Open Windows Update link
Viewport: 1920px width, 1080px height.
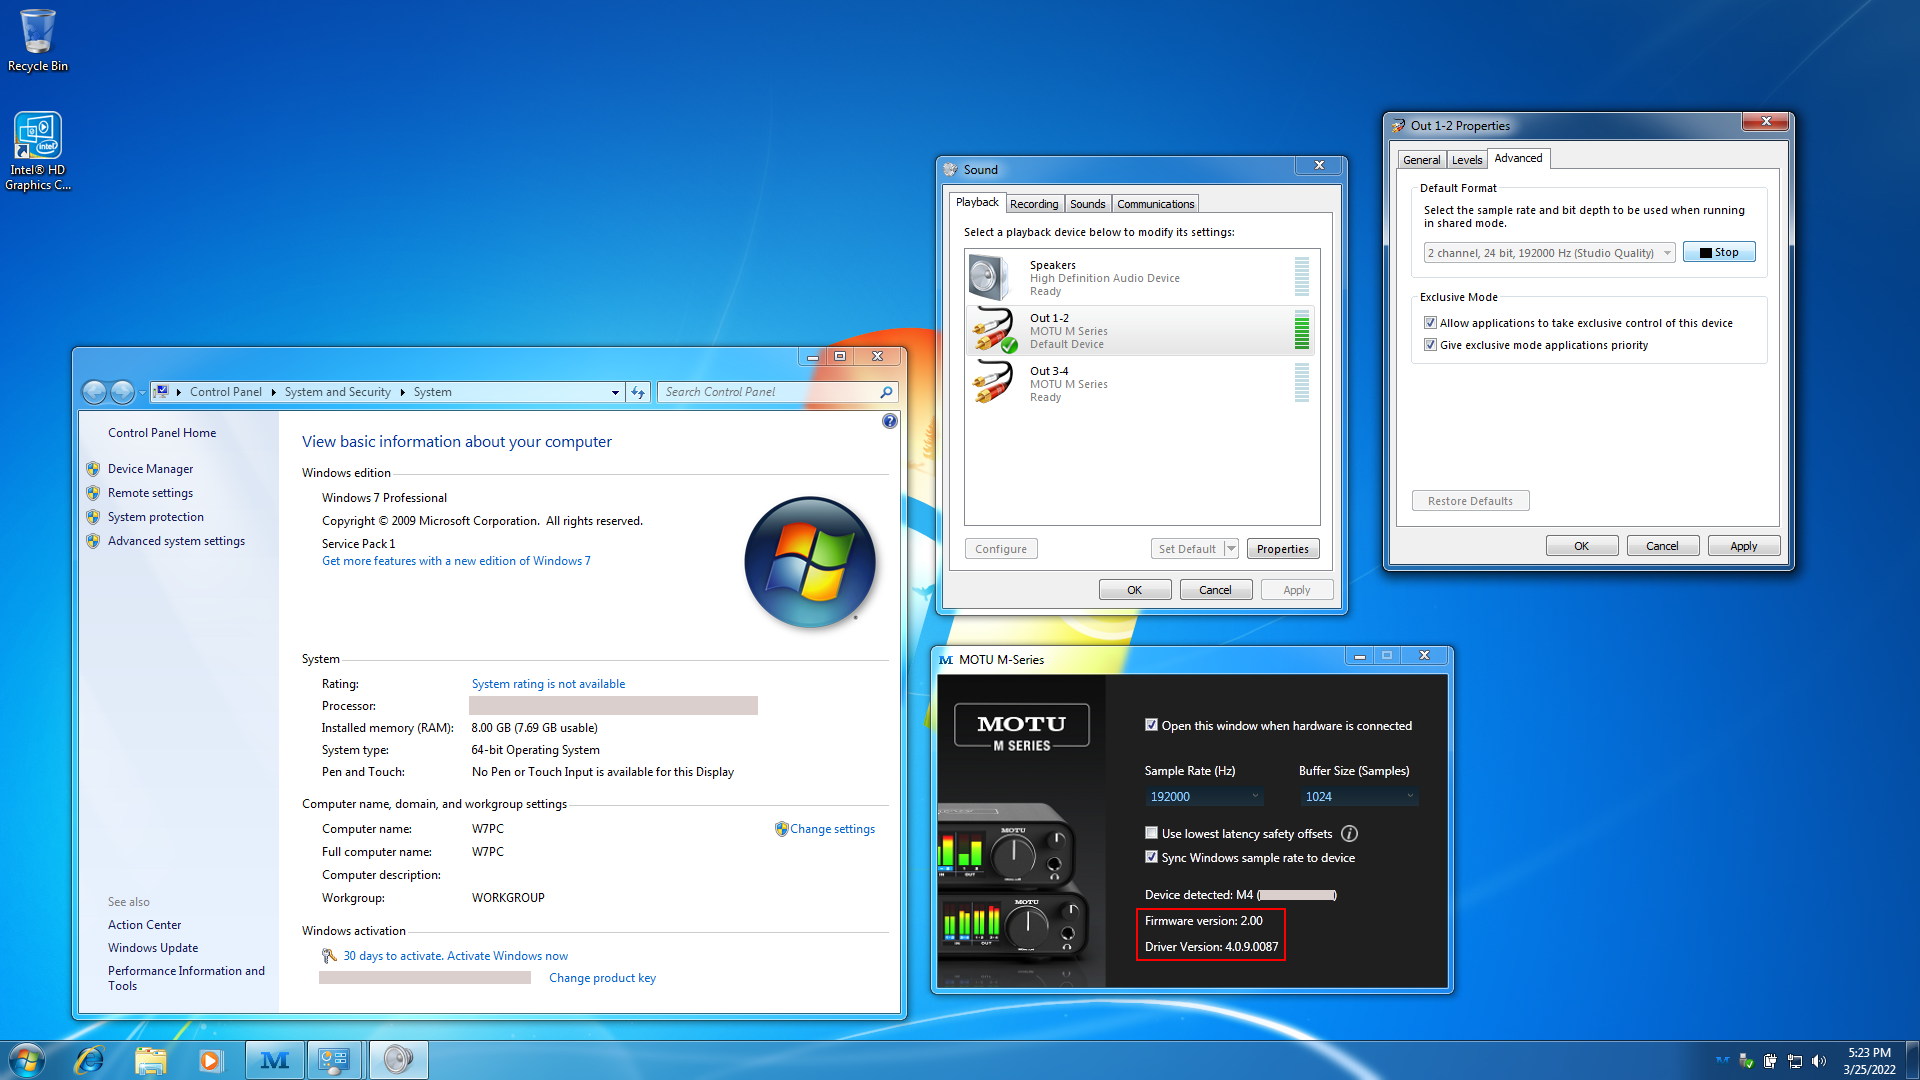[153, 948]
